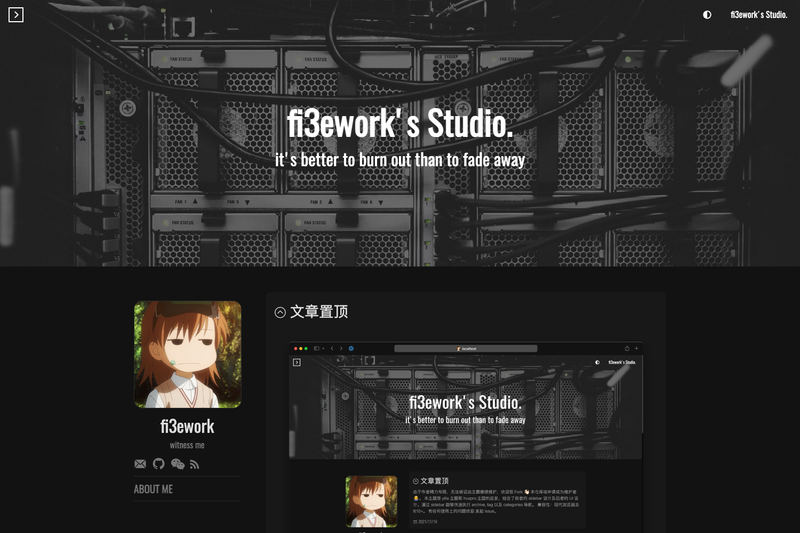Click the fi3ework author name
This screenshot has width=800, height=533.
click(x=187, y=426)
